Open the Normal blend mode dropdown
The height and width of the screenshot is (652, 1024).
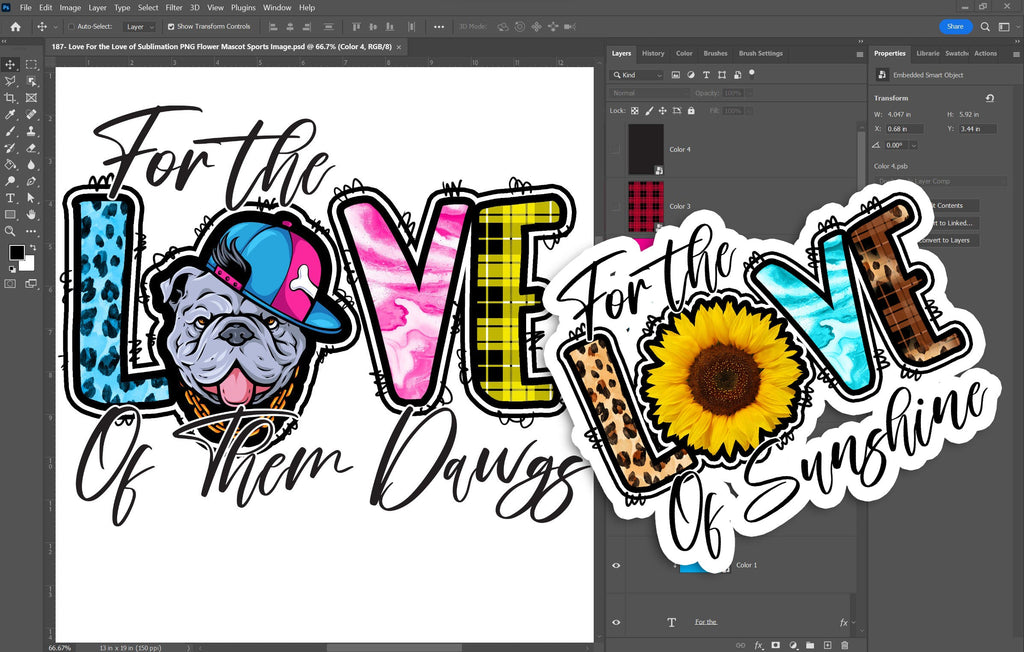648,93
